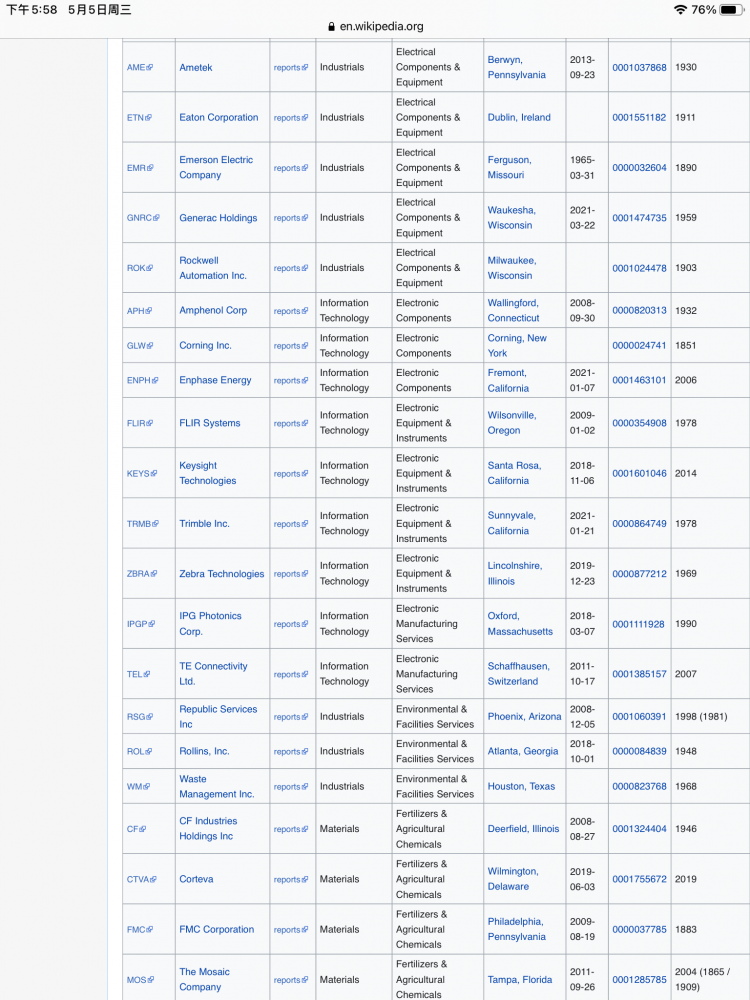
Task: Open the Corning Inc. article
Action: click(x=205, y=346)
